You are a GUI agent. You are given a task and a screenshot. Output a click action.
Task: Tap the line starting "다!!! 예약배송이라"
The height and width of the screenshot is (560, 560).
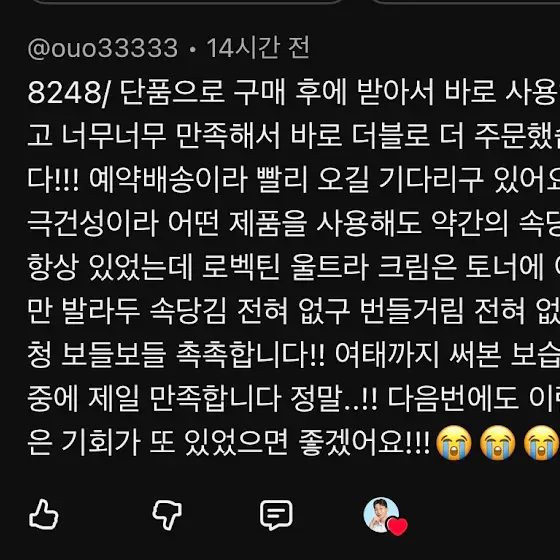point(294,180)
